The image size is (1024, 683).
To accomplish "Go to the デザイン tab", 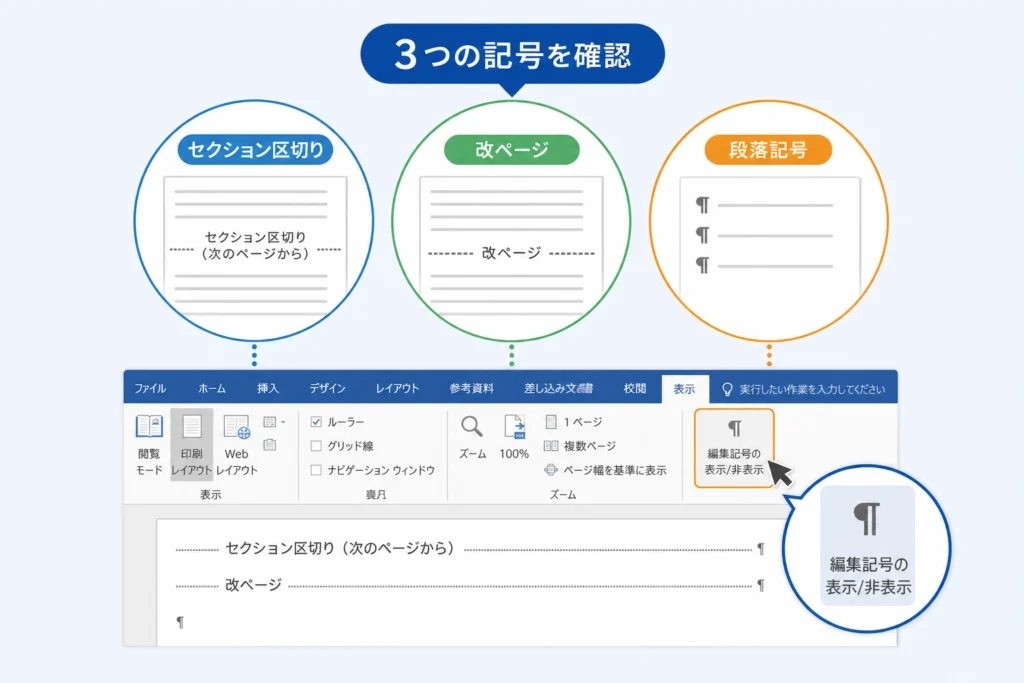I will [327, 389].
